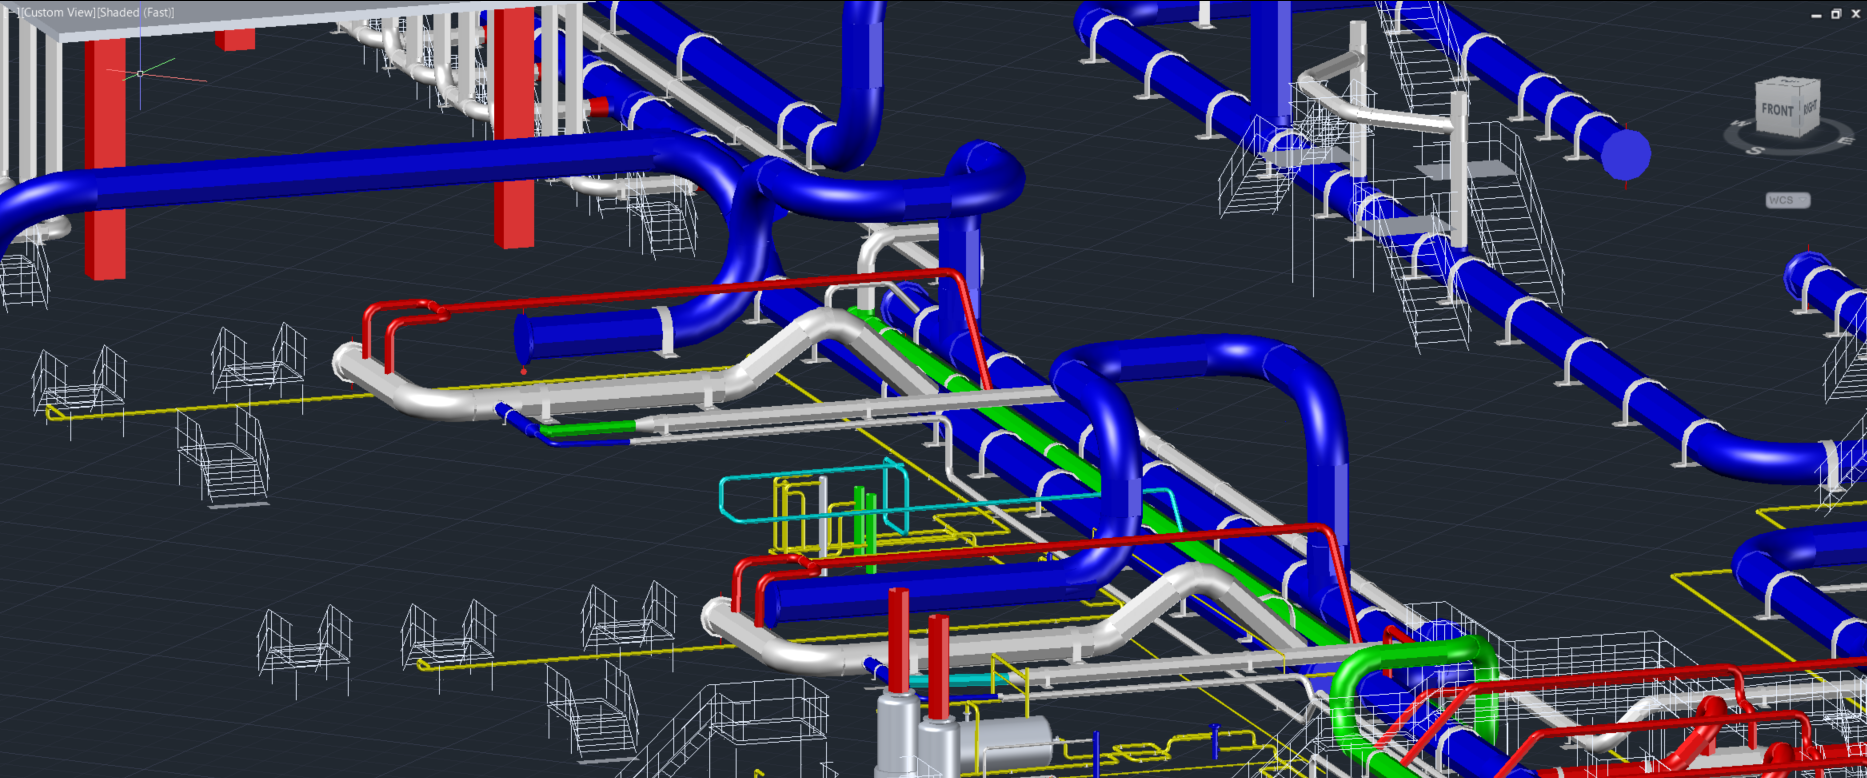This screenshot has height=778, width=1867.
Task: Close the drawing viewport window
Action: coord(1856,14)
